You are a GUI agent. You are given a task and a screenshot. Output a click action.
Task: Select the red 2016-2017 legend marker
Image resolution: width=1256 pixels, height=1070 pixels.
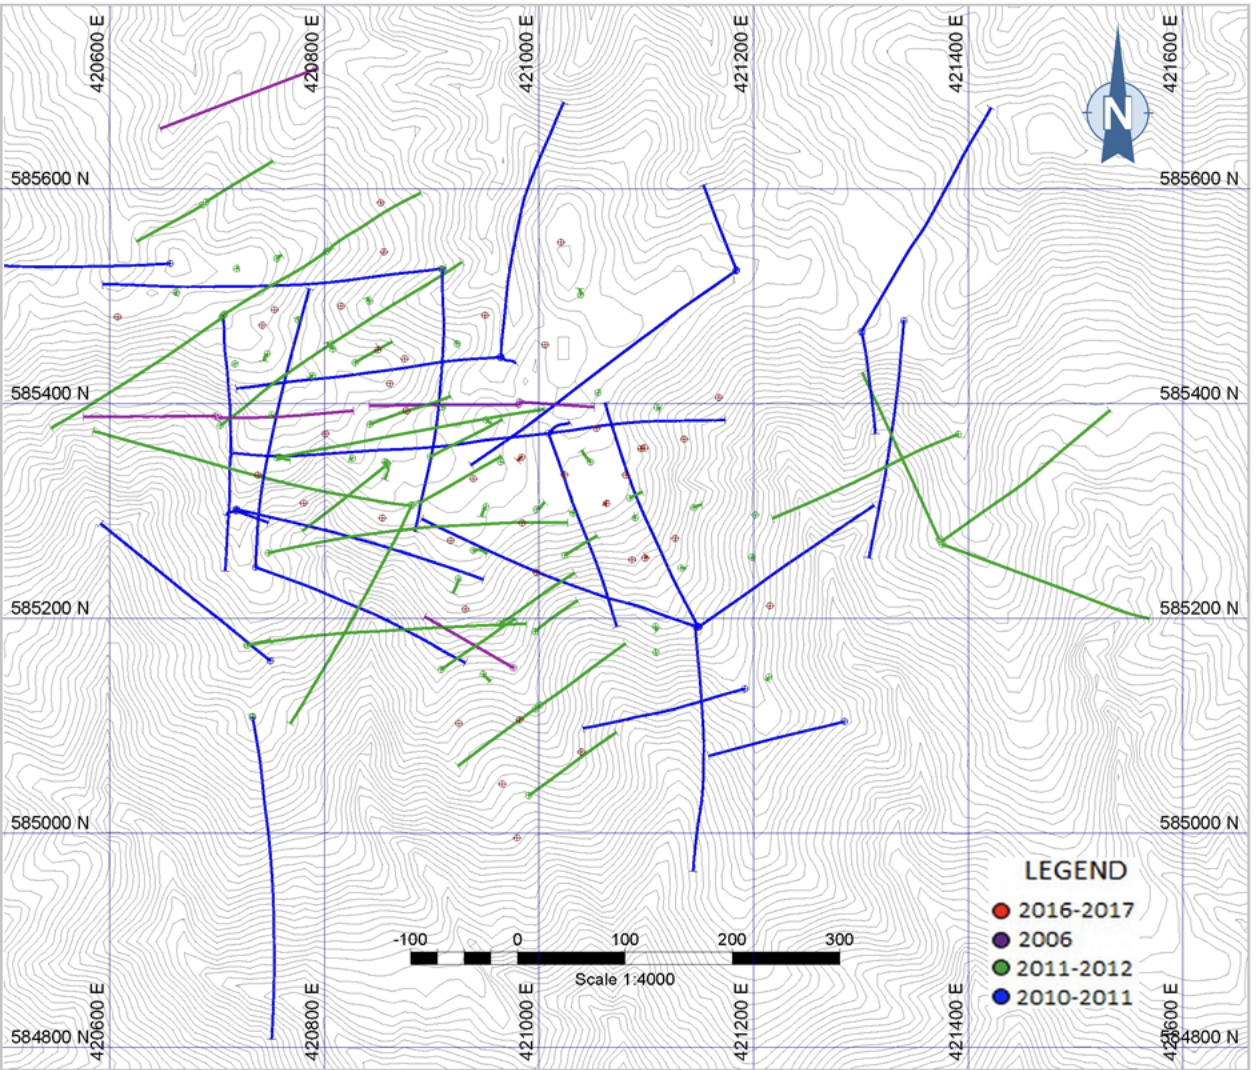(x=1003, y=911)
